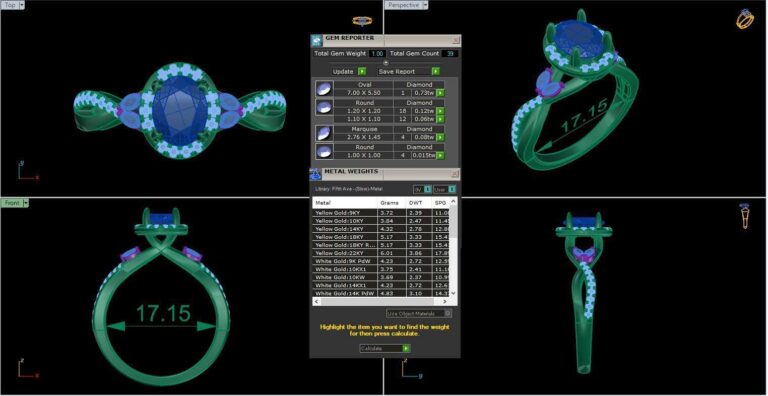Open the Front viewport dropdown arrow
Viewport: 768px width, 396px height.
pyautogui.click(x=26, y=203)
